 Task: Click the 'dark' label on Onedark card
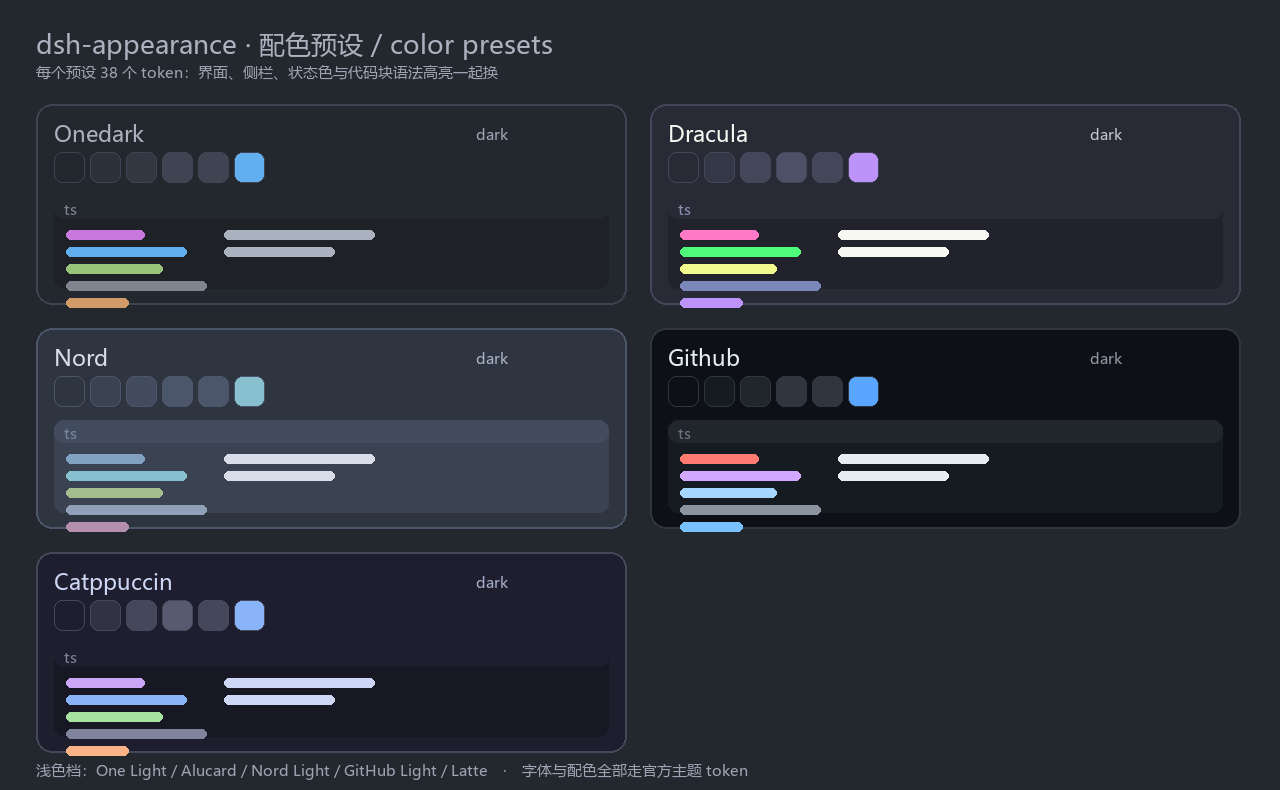click(x=492, y=135)
